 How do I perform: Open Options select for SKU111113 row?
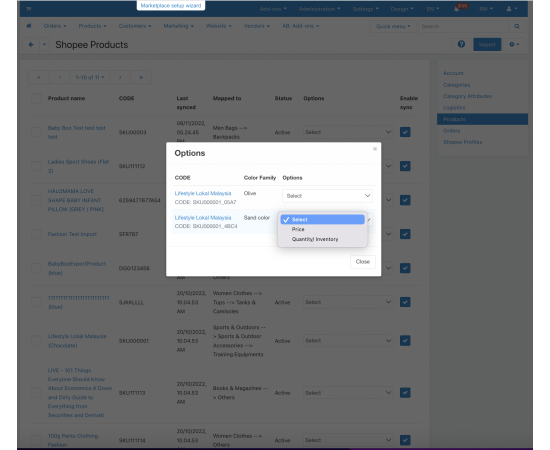pos(348,393)
